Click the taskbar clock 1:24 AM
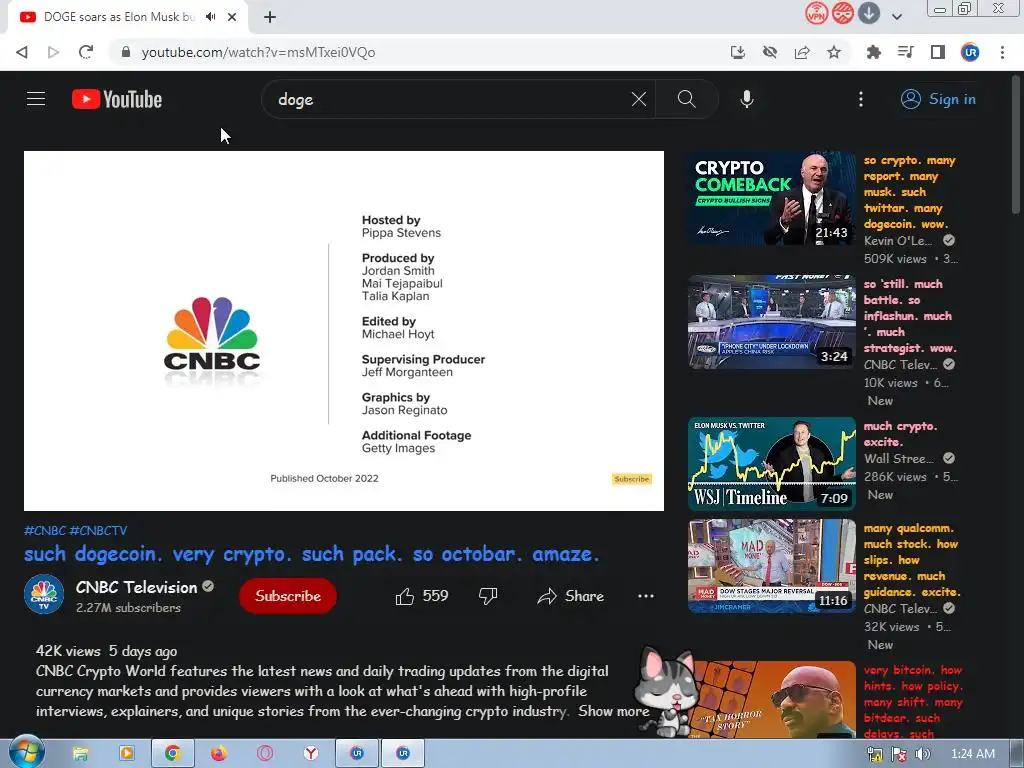1024x768 pixels. (973, 754)
